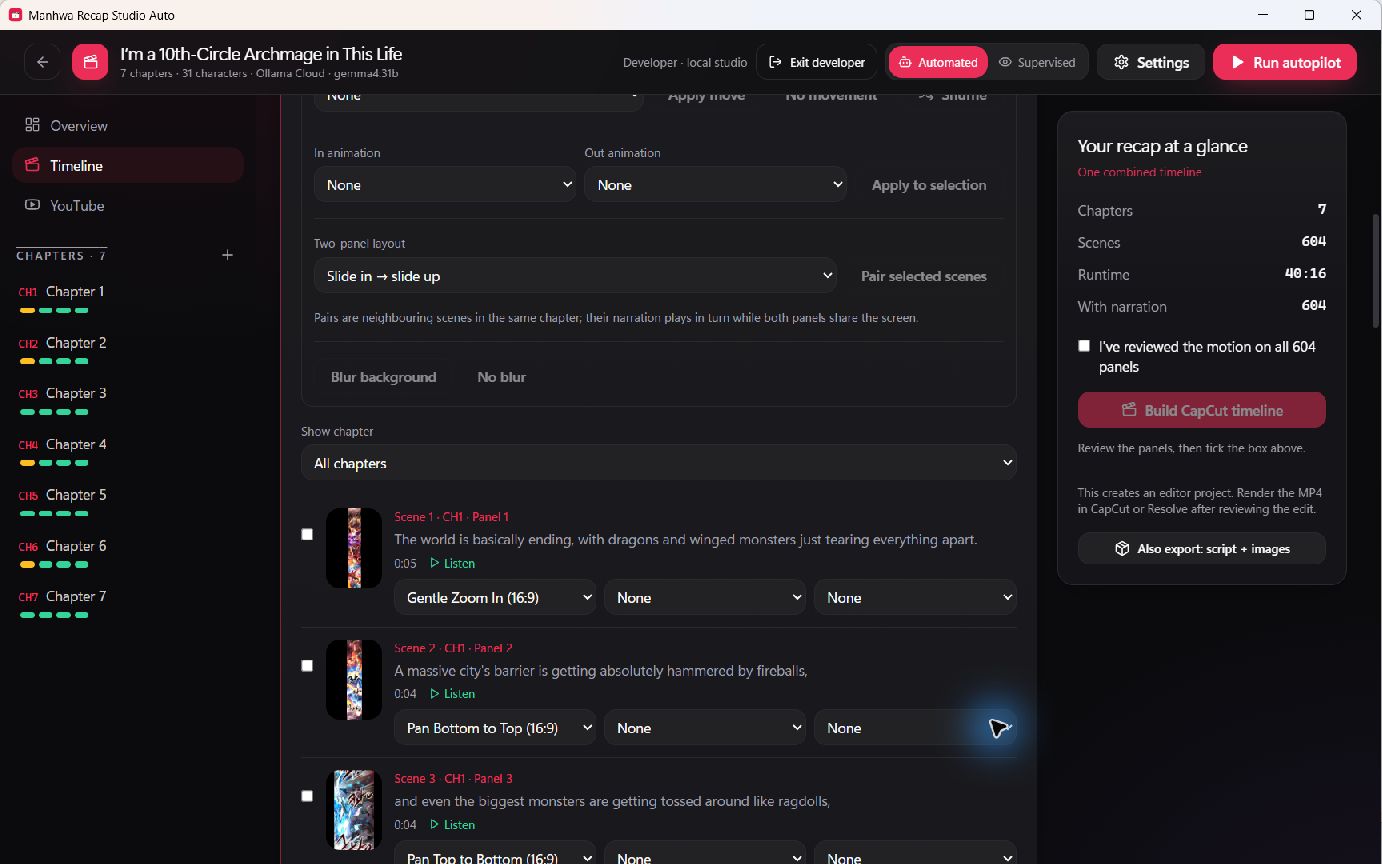Open the Overview section
Screen dimensions: 1382x864
(x=128, y=125)
